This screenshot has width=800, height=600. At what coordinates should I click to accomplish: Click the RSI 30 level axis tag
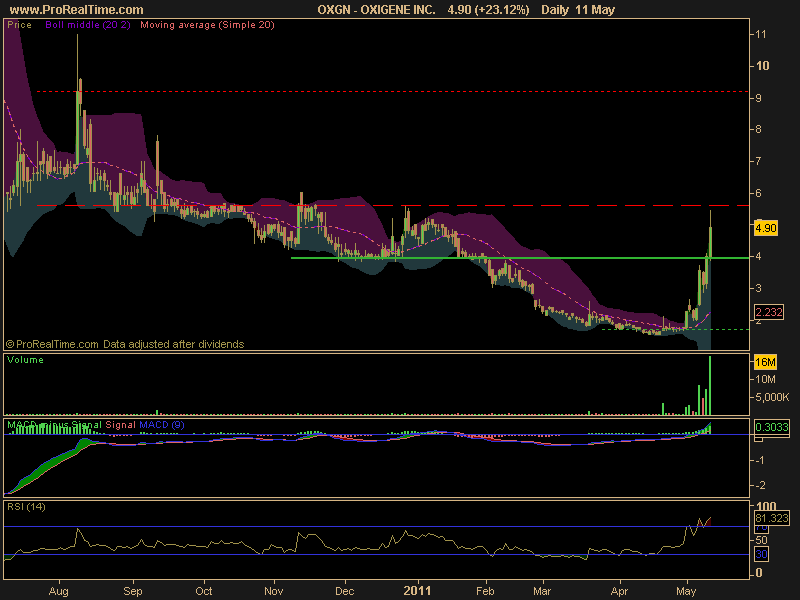(x=761, y=554)
